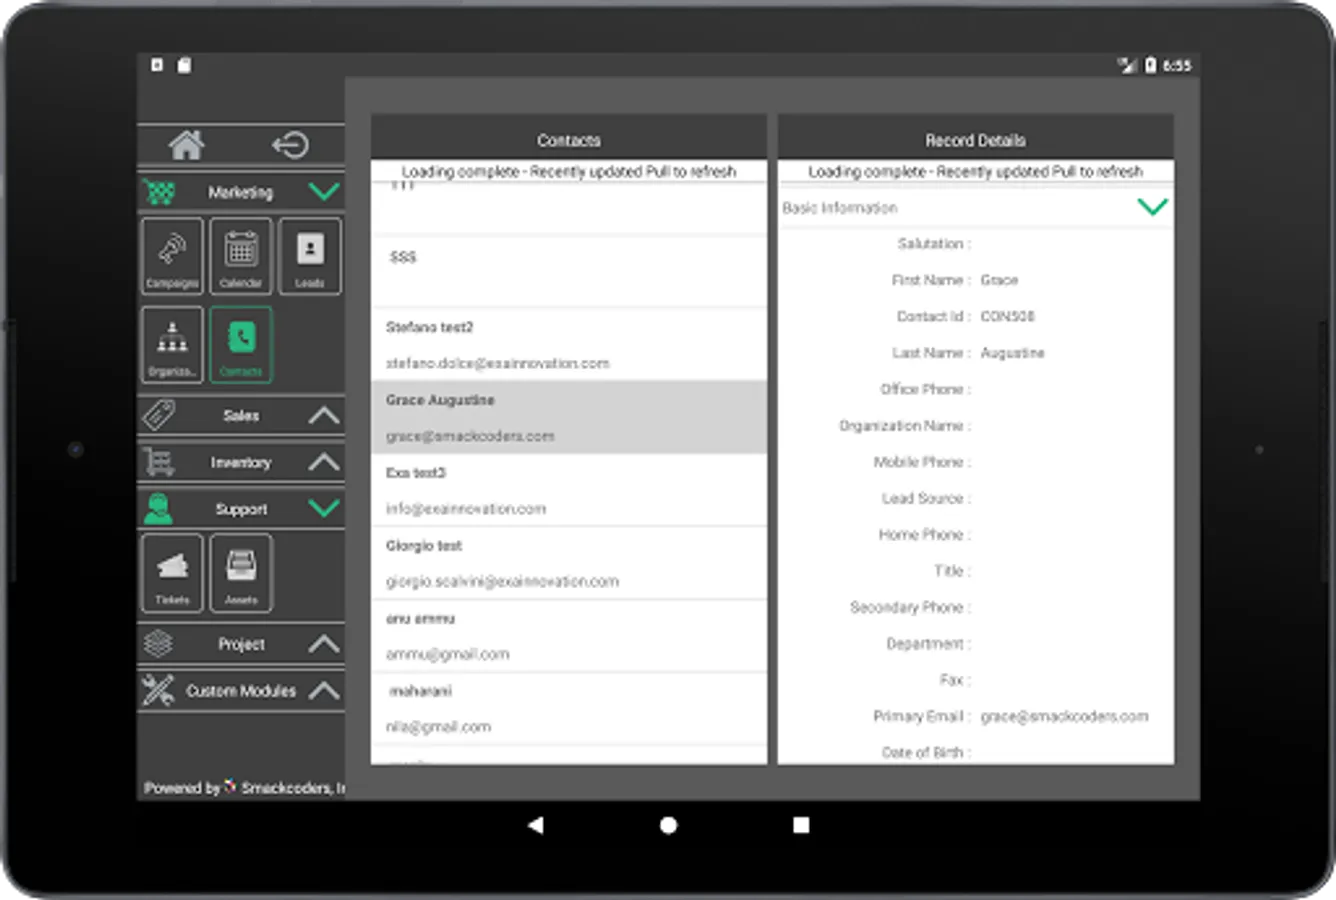Click stefano.dolce@exainnovation.com email

[498, 364]
